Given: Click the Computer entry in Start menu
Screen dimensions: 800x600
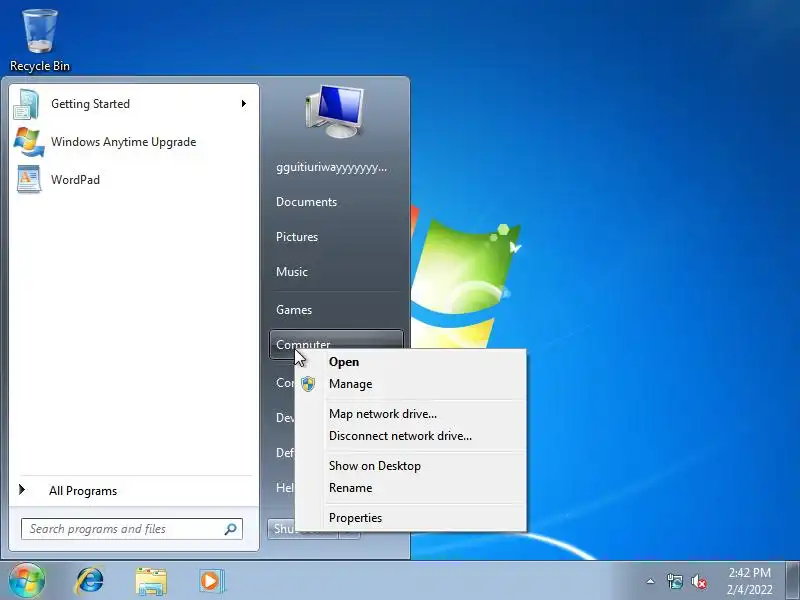Looking at the screenshot, I should [x=336, y=344].
